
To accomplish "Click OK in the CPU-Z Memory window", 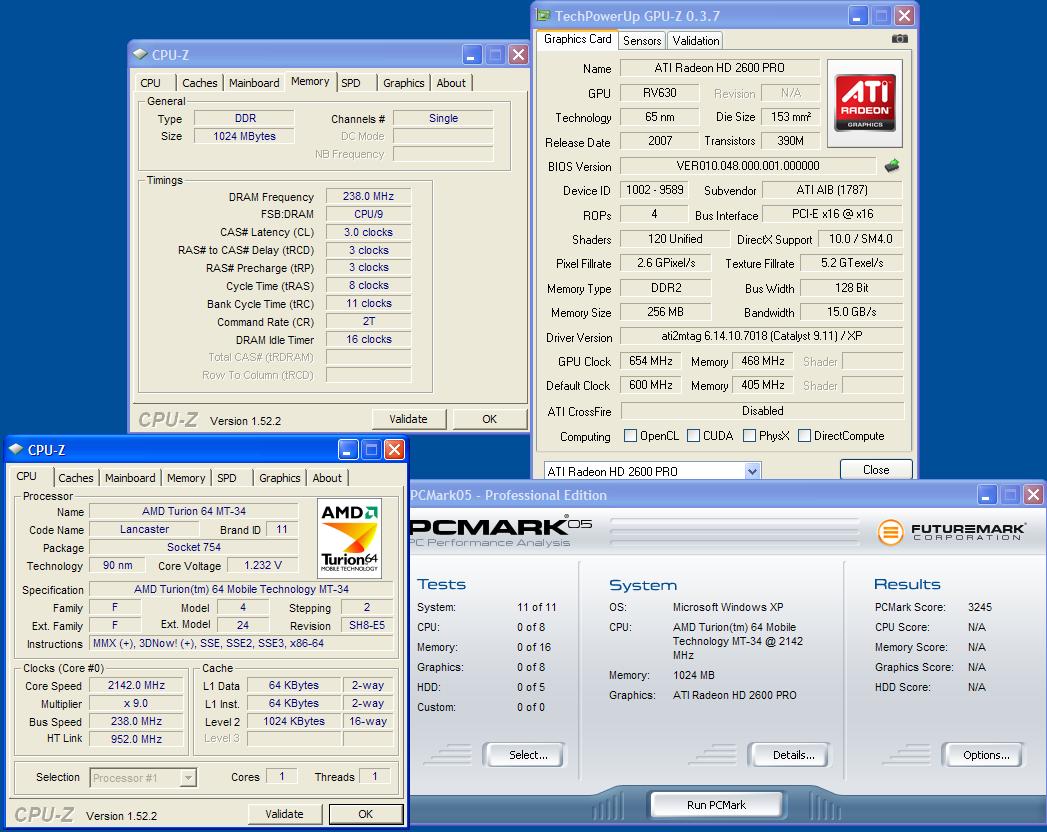I will (489, 419).
